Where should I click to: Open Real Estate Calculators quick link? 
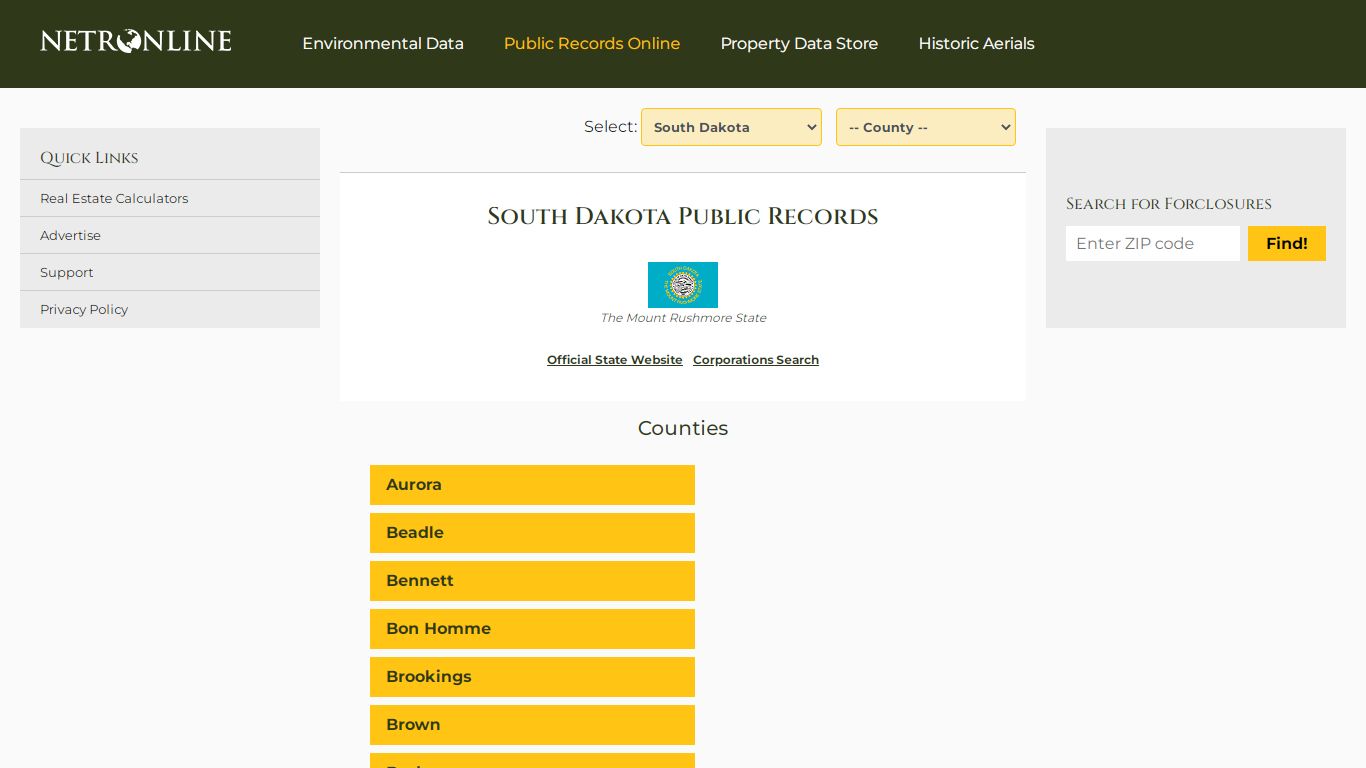[x=170, y=198]
